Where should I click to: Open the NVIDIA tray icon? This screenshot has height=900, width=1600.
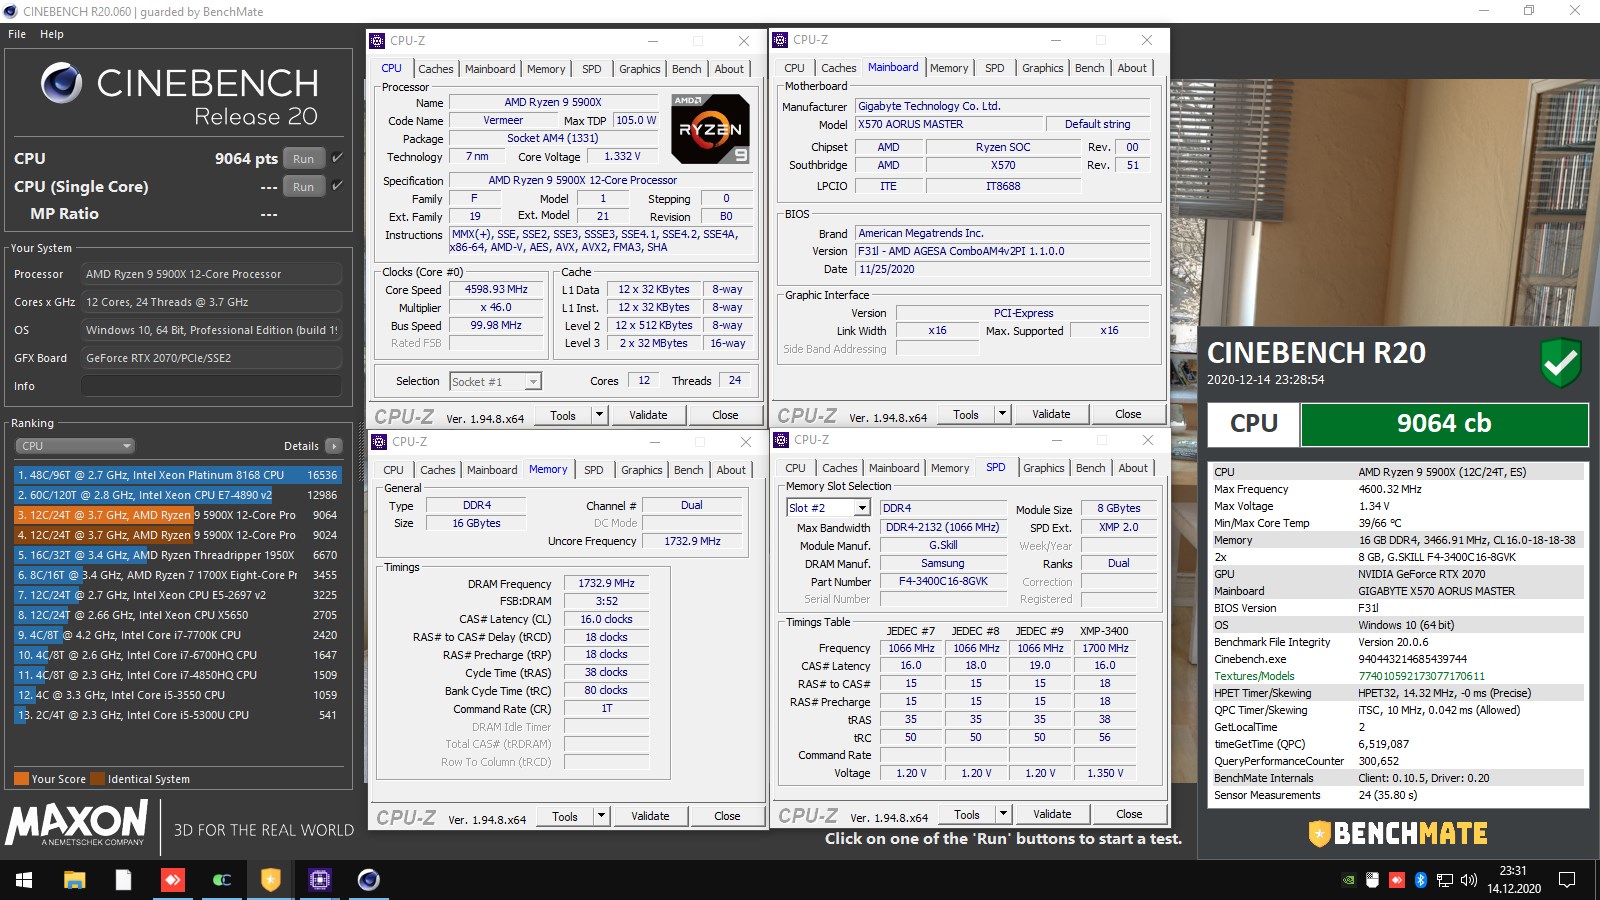1348,880
